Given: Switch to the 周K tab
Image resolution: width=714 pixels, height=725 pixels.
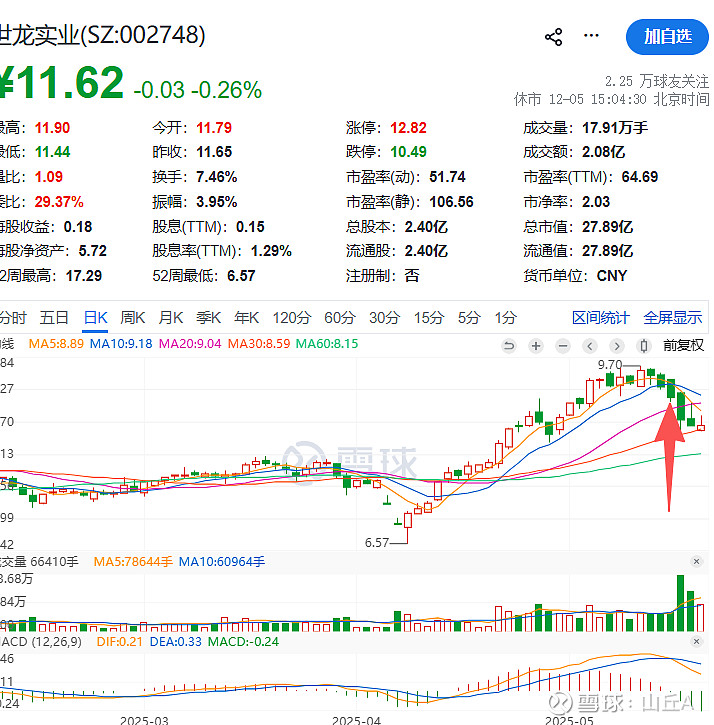Looking at the screenshot, I should click(x=133, y=318).
